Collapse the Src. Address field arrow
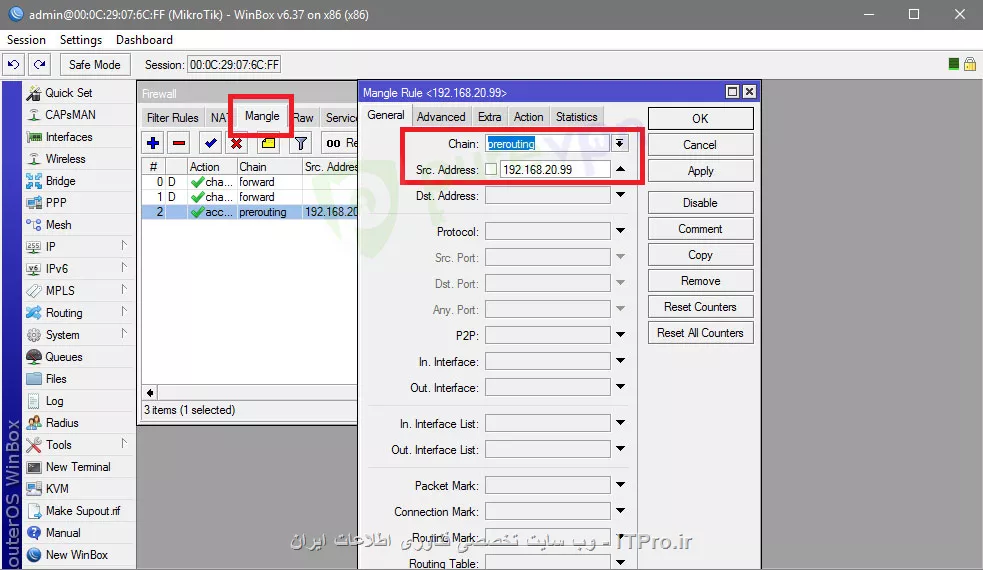The image size is (983, 570). point(620,169)
